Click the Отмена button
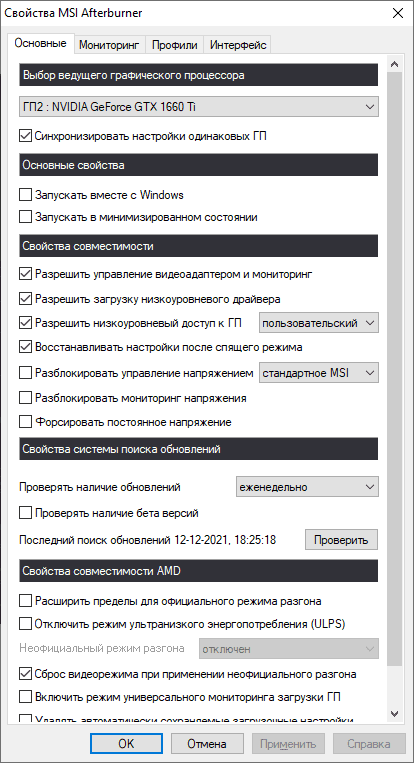The height and width of the screenshot is (763, 414). coord(207,744)
